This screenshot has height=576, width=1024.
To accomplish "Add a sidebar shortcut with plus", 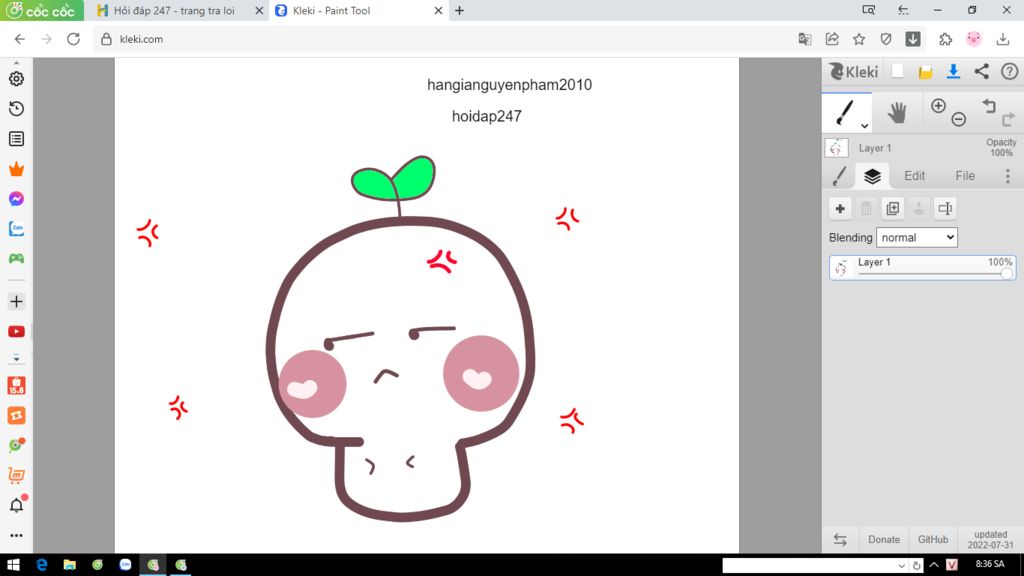I will pos(16,302).
